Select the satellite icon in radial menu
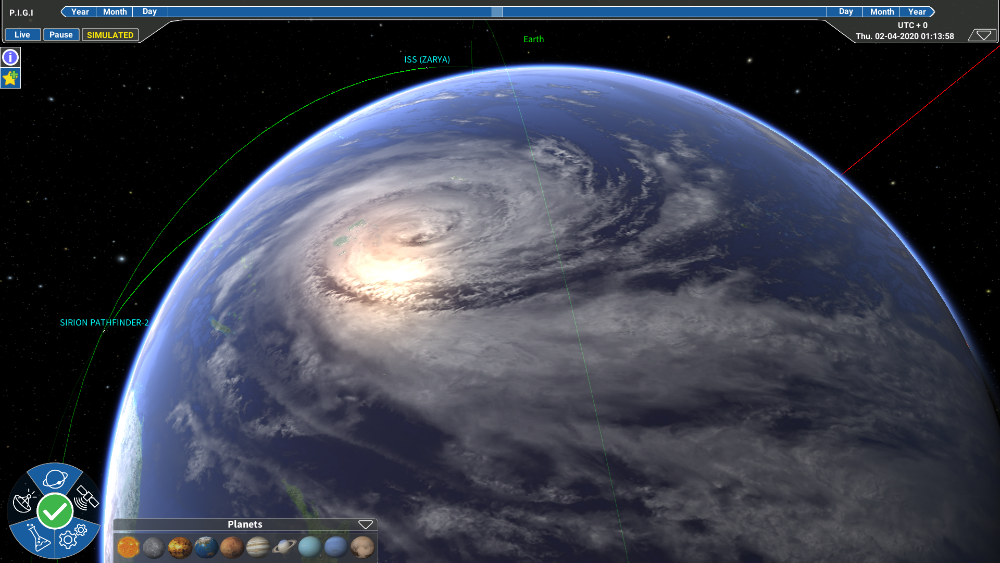 (86, 496)
